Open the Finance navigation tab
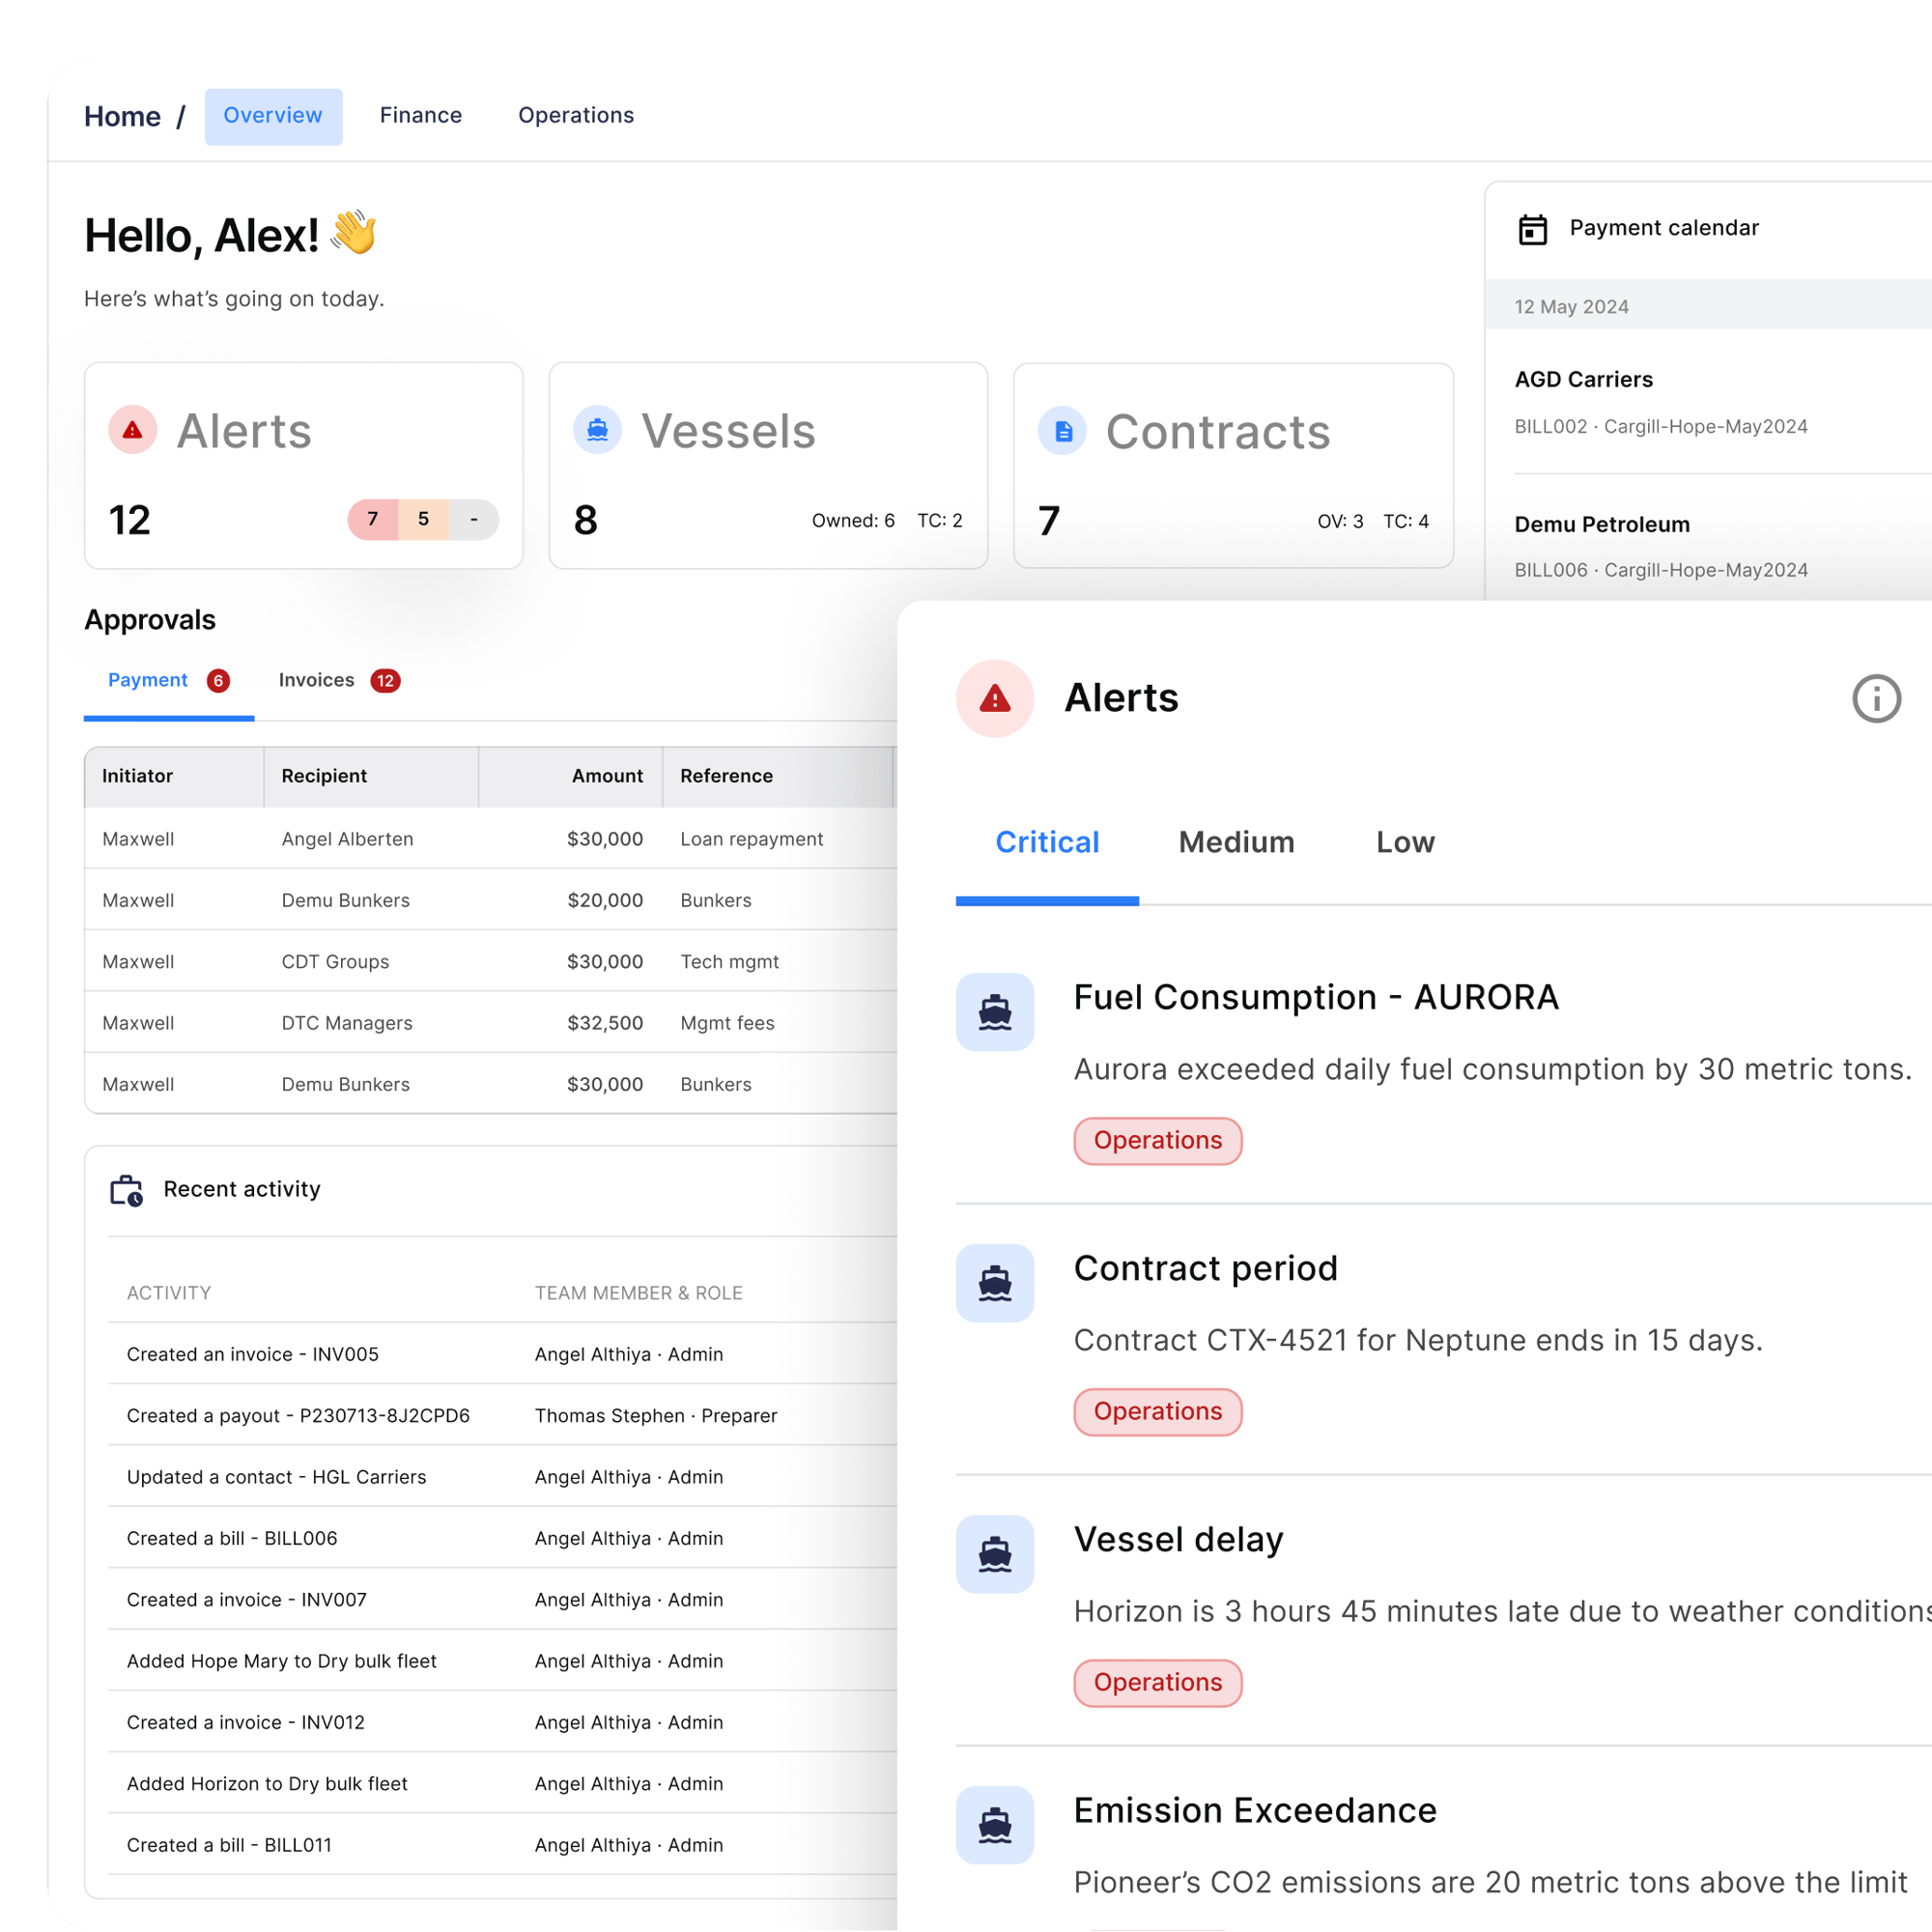The height and width of the screenshot is (1932, 1932). 420,116
